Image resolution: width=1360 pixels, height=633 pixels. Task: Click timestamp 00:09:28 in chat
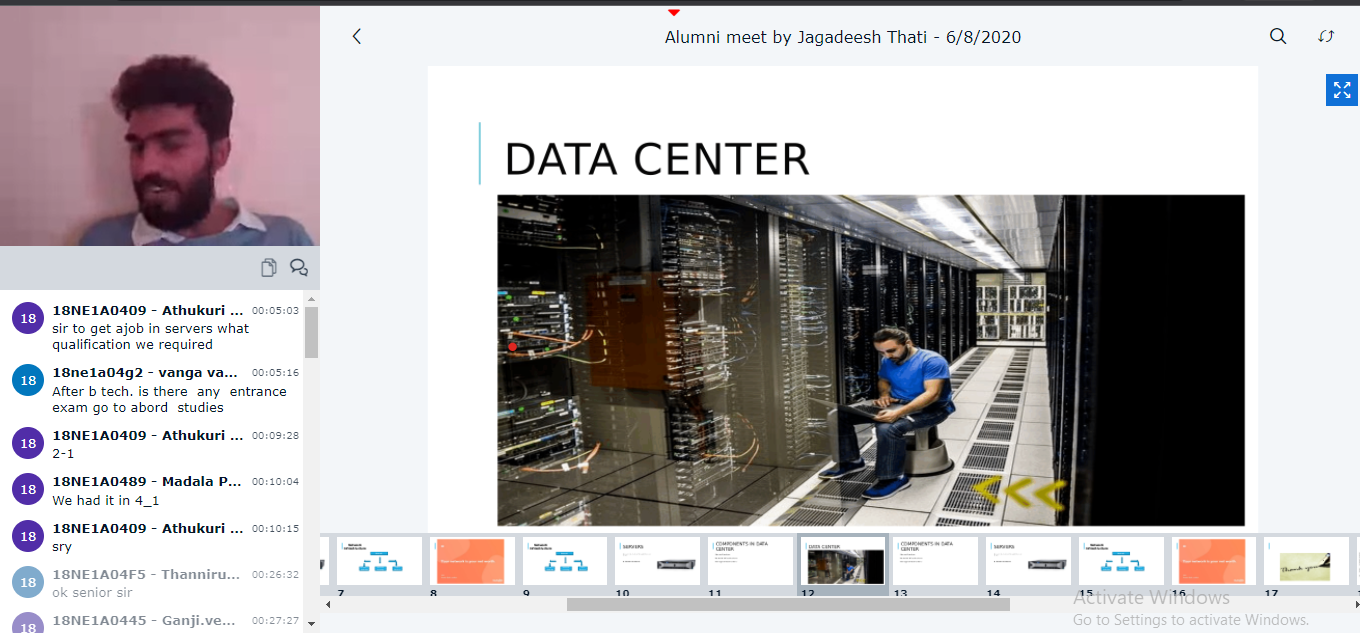[x=275, y=436]
